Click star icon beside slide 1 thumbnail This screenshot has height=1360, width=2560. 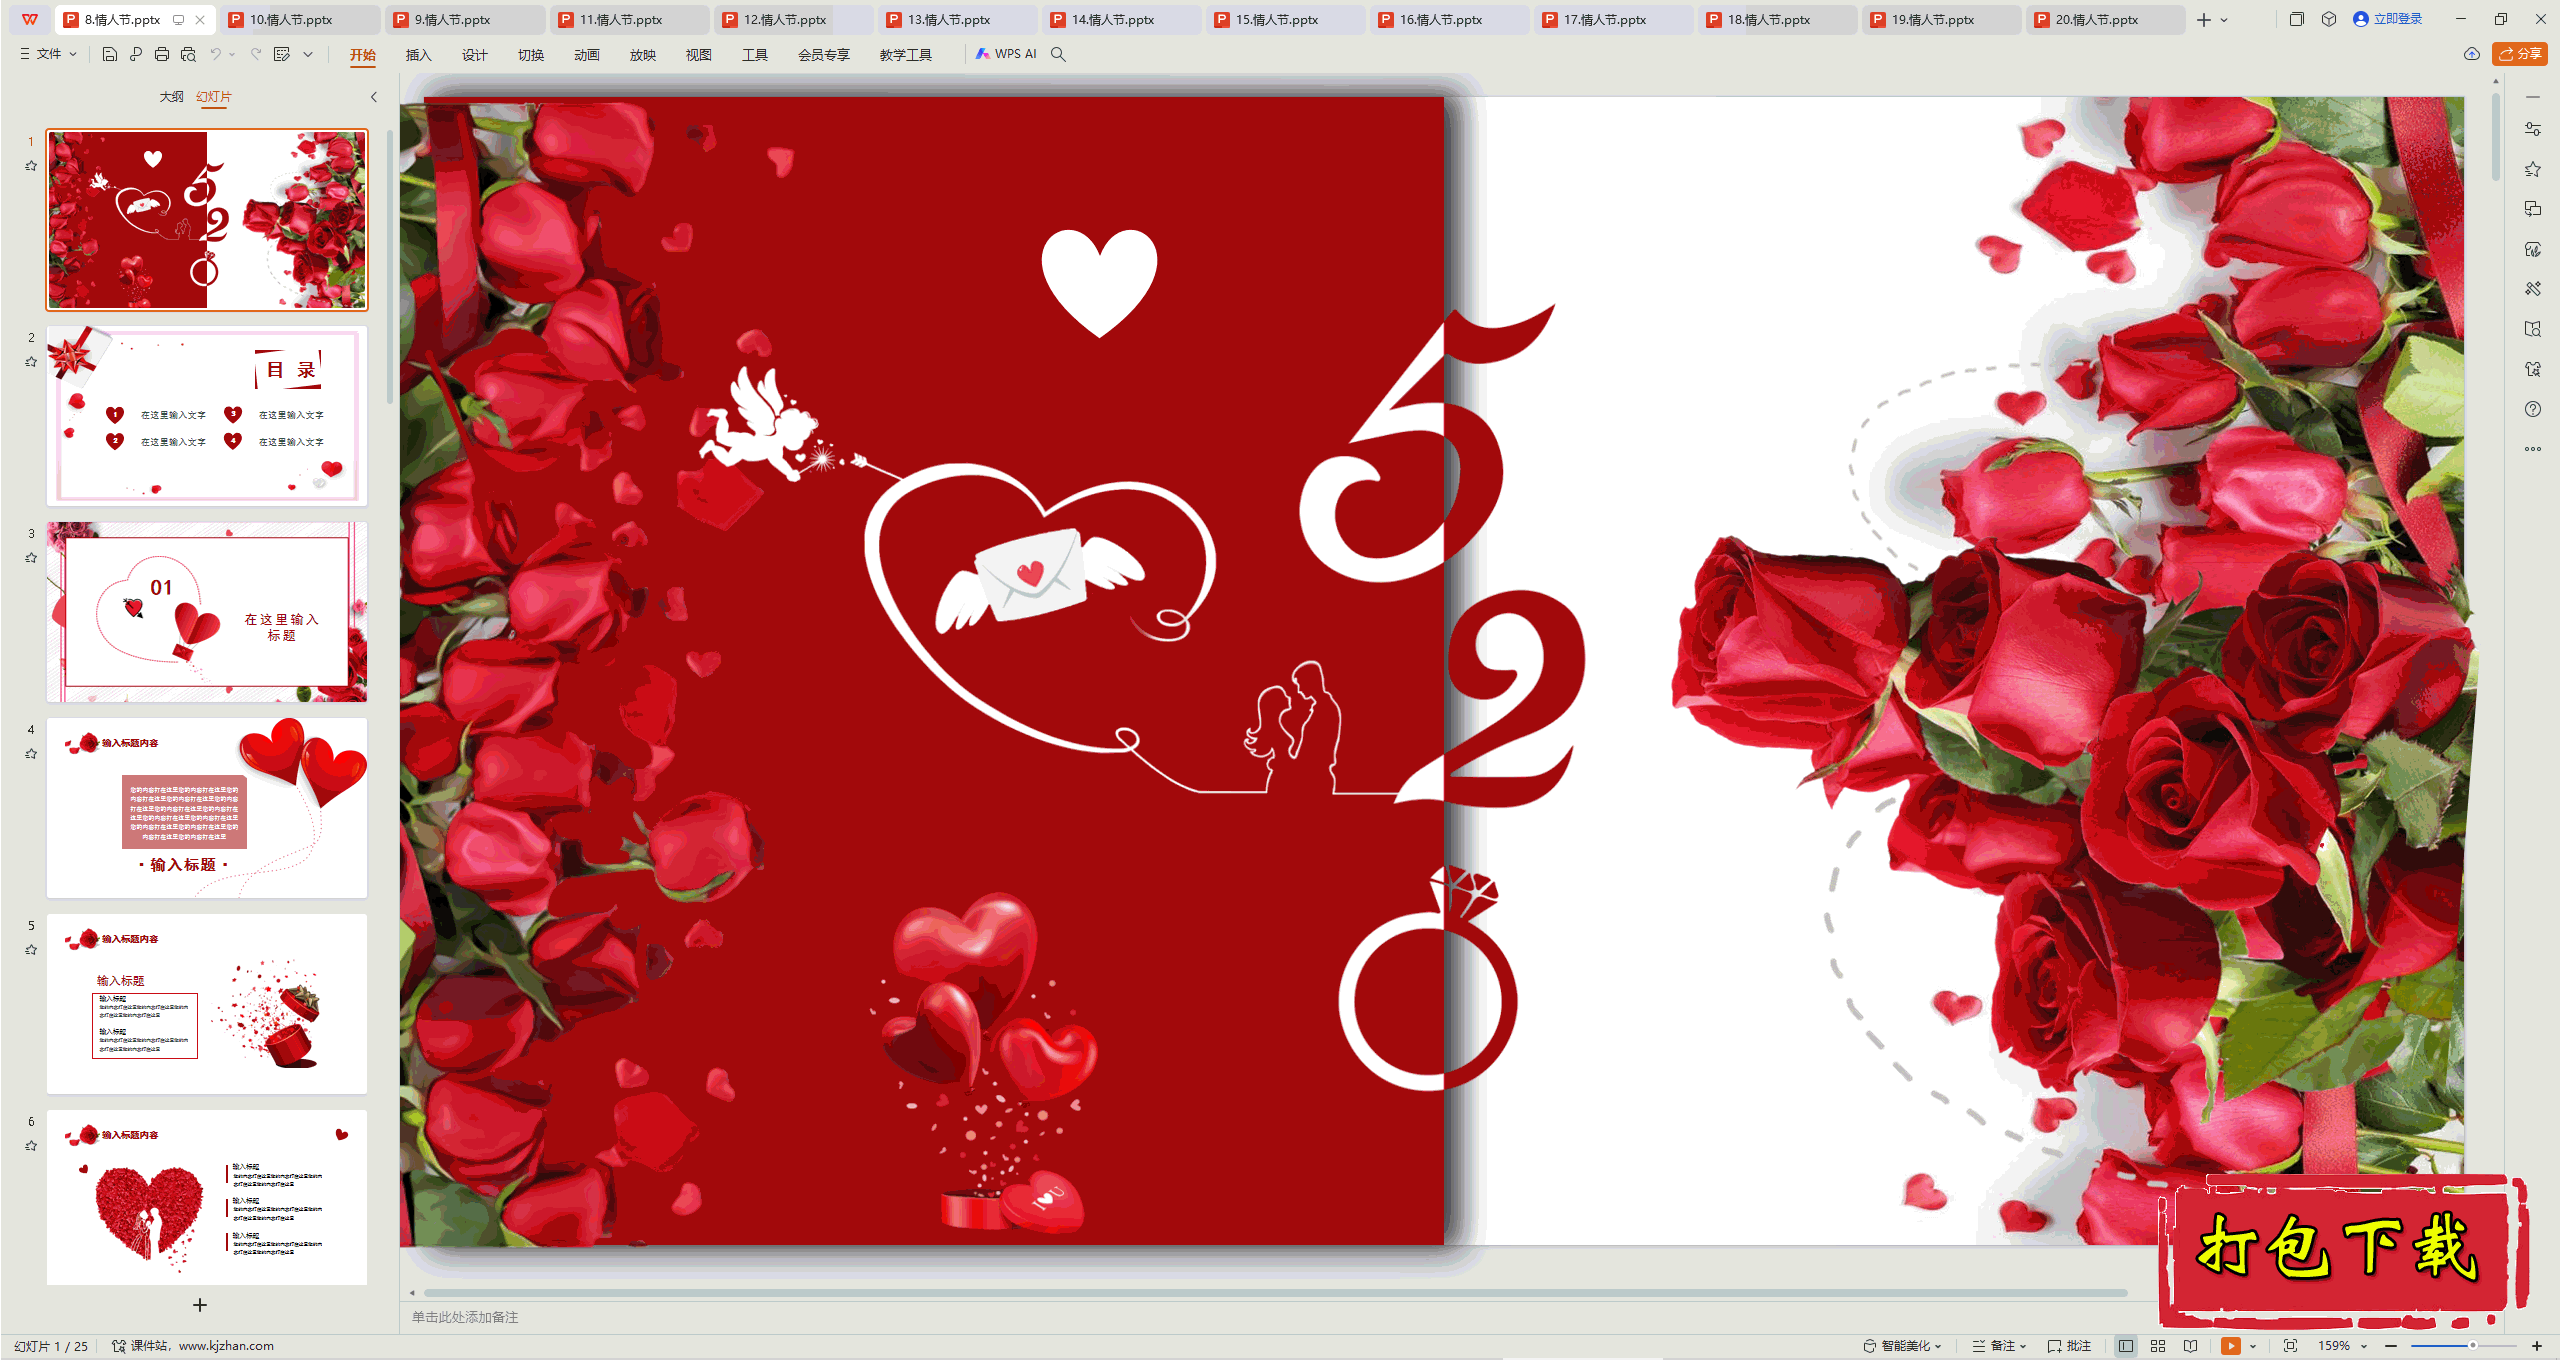tap(31, 166)
